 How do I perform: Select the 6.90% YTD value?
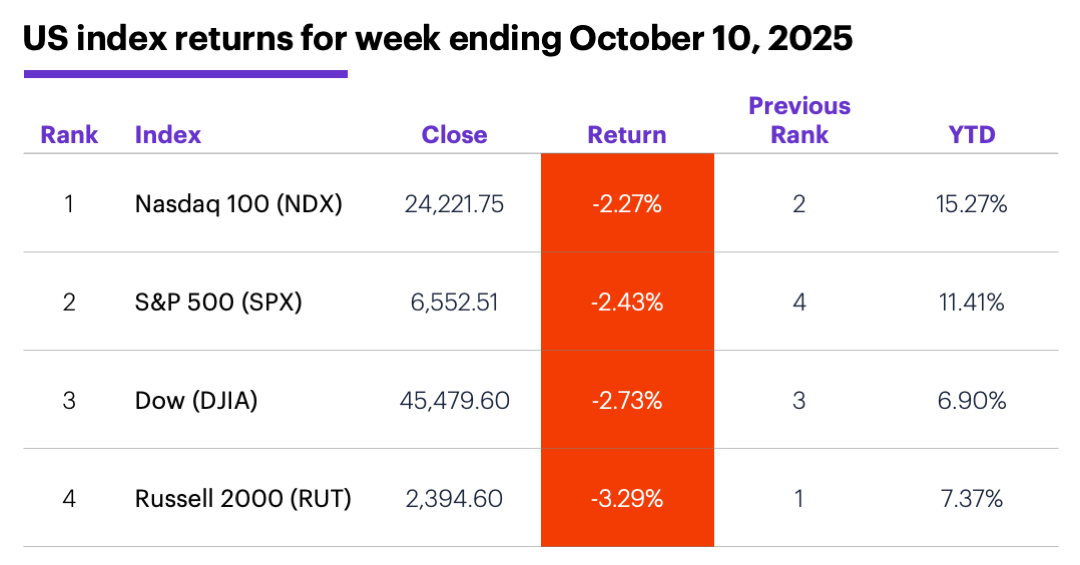(972, 401)
